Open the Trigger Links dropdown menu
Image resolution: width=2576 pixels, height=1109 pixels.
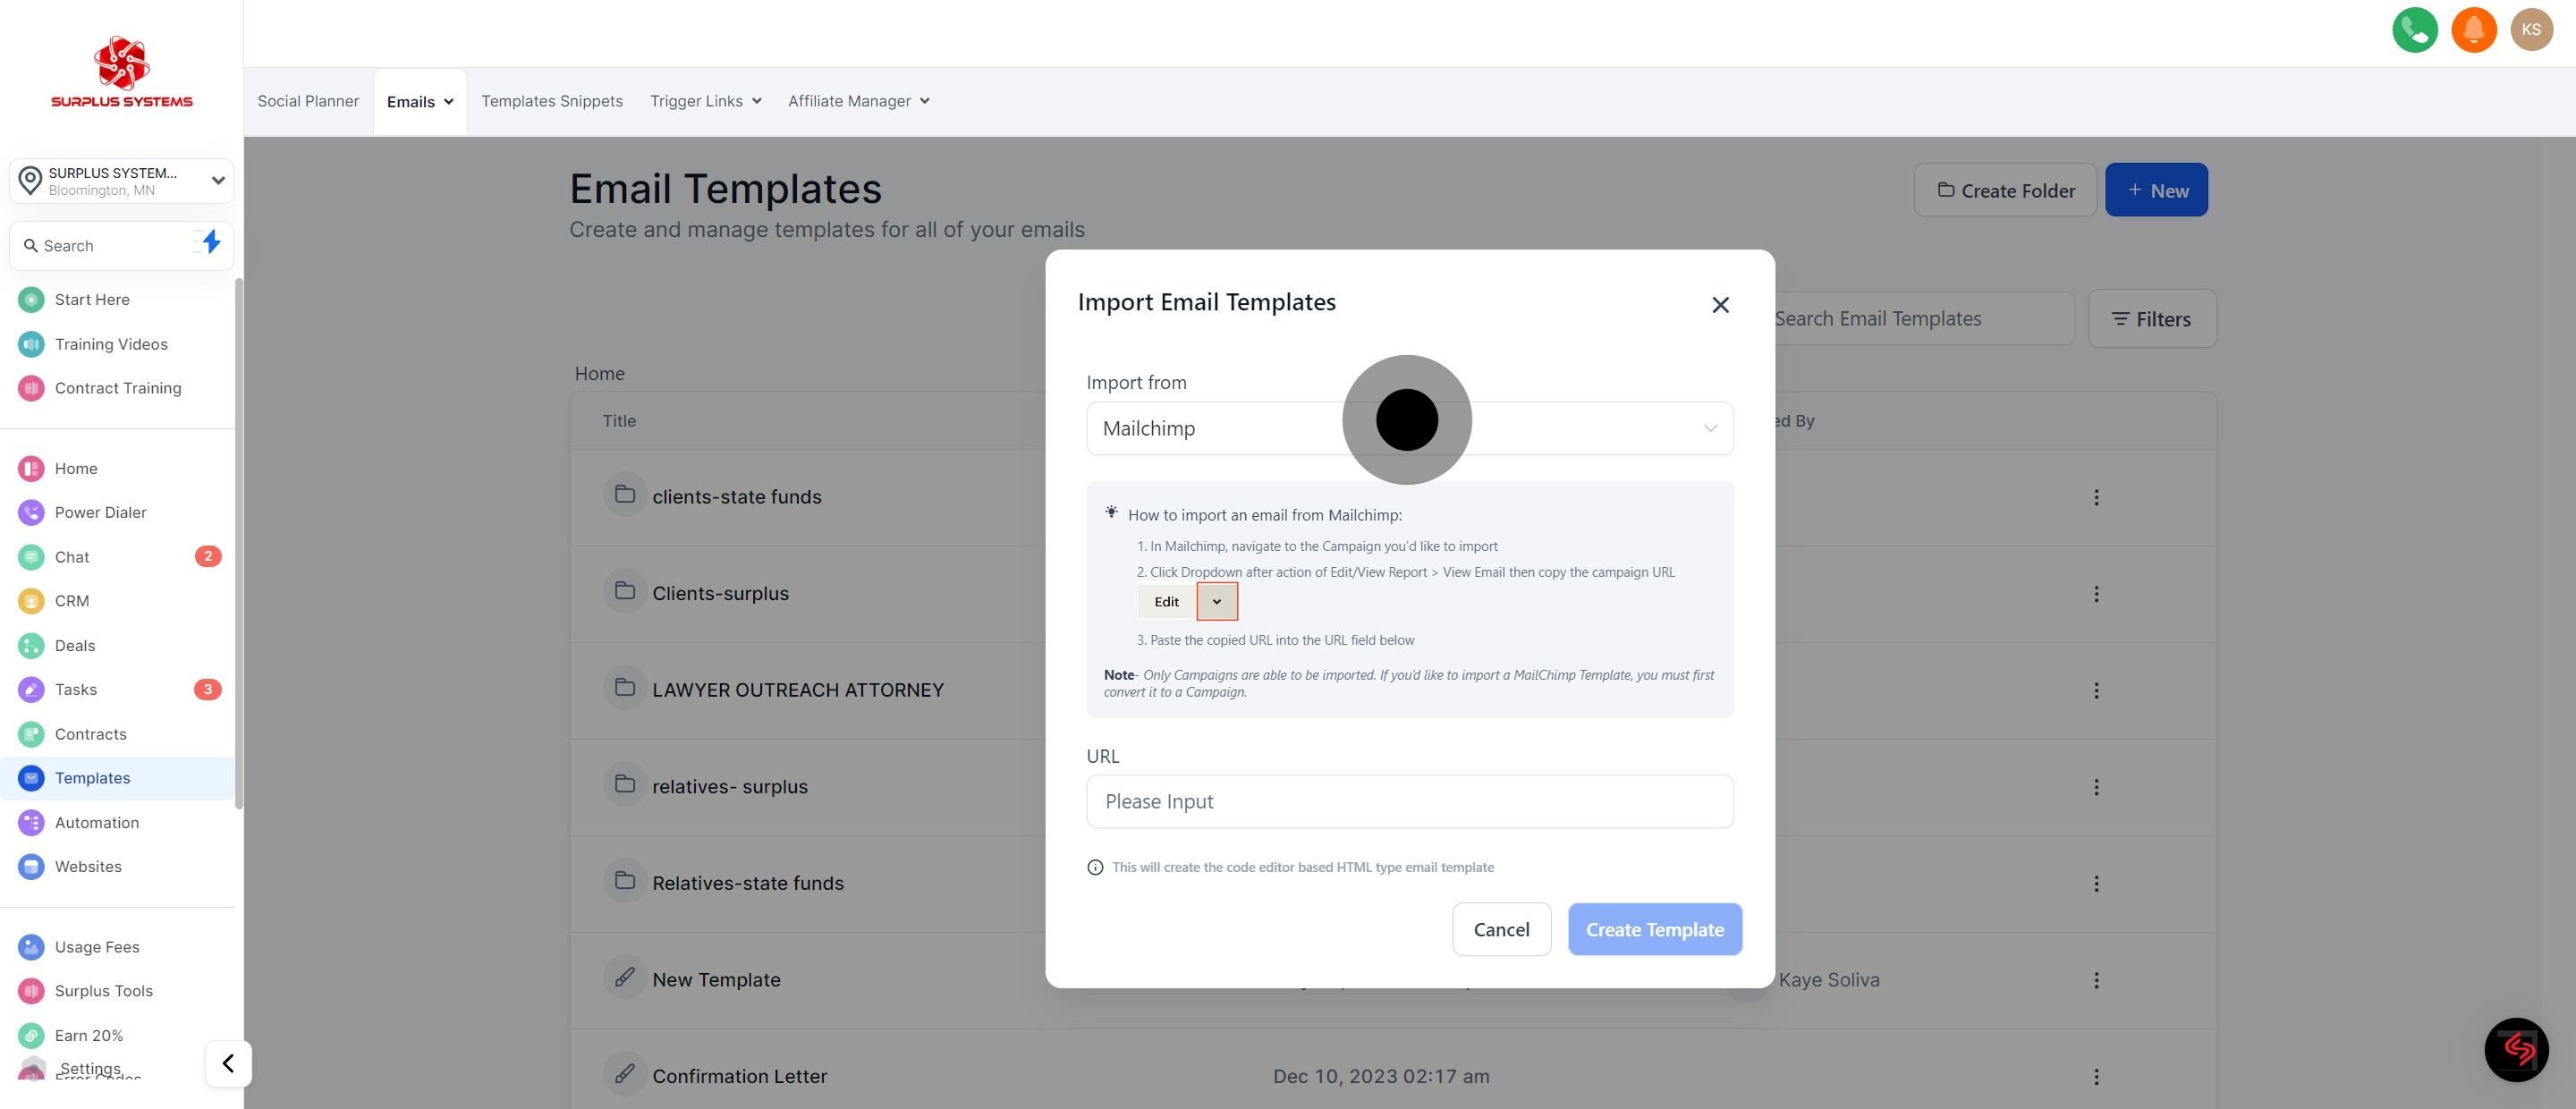pyautogui.click(x=705, y=101)
